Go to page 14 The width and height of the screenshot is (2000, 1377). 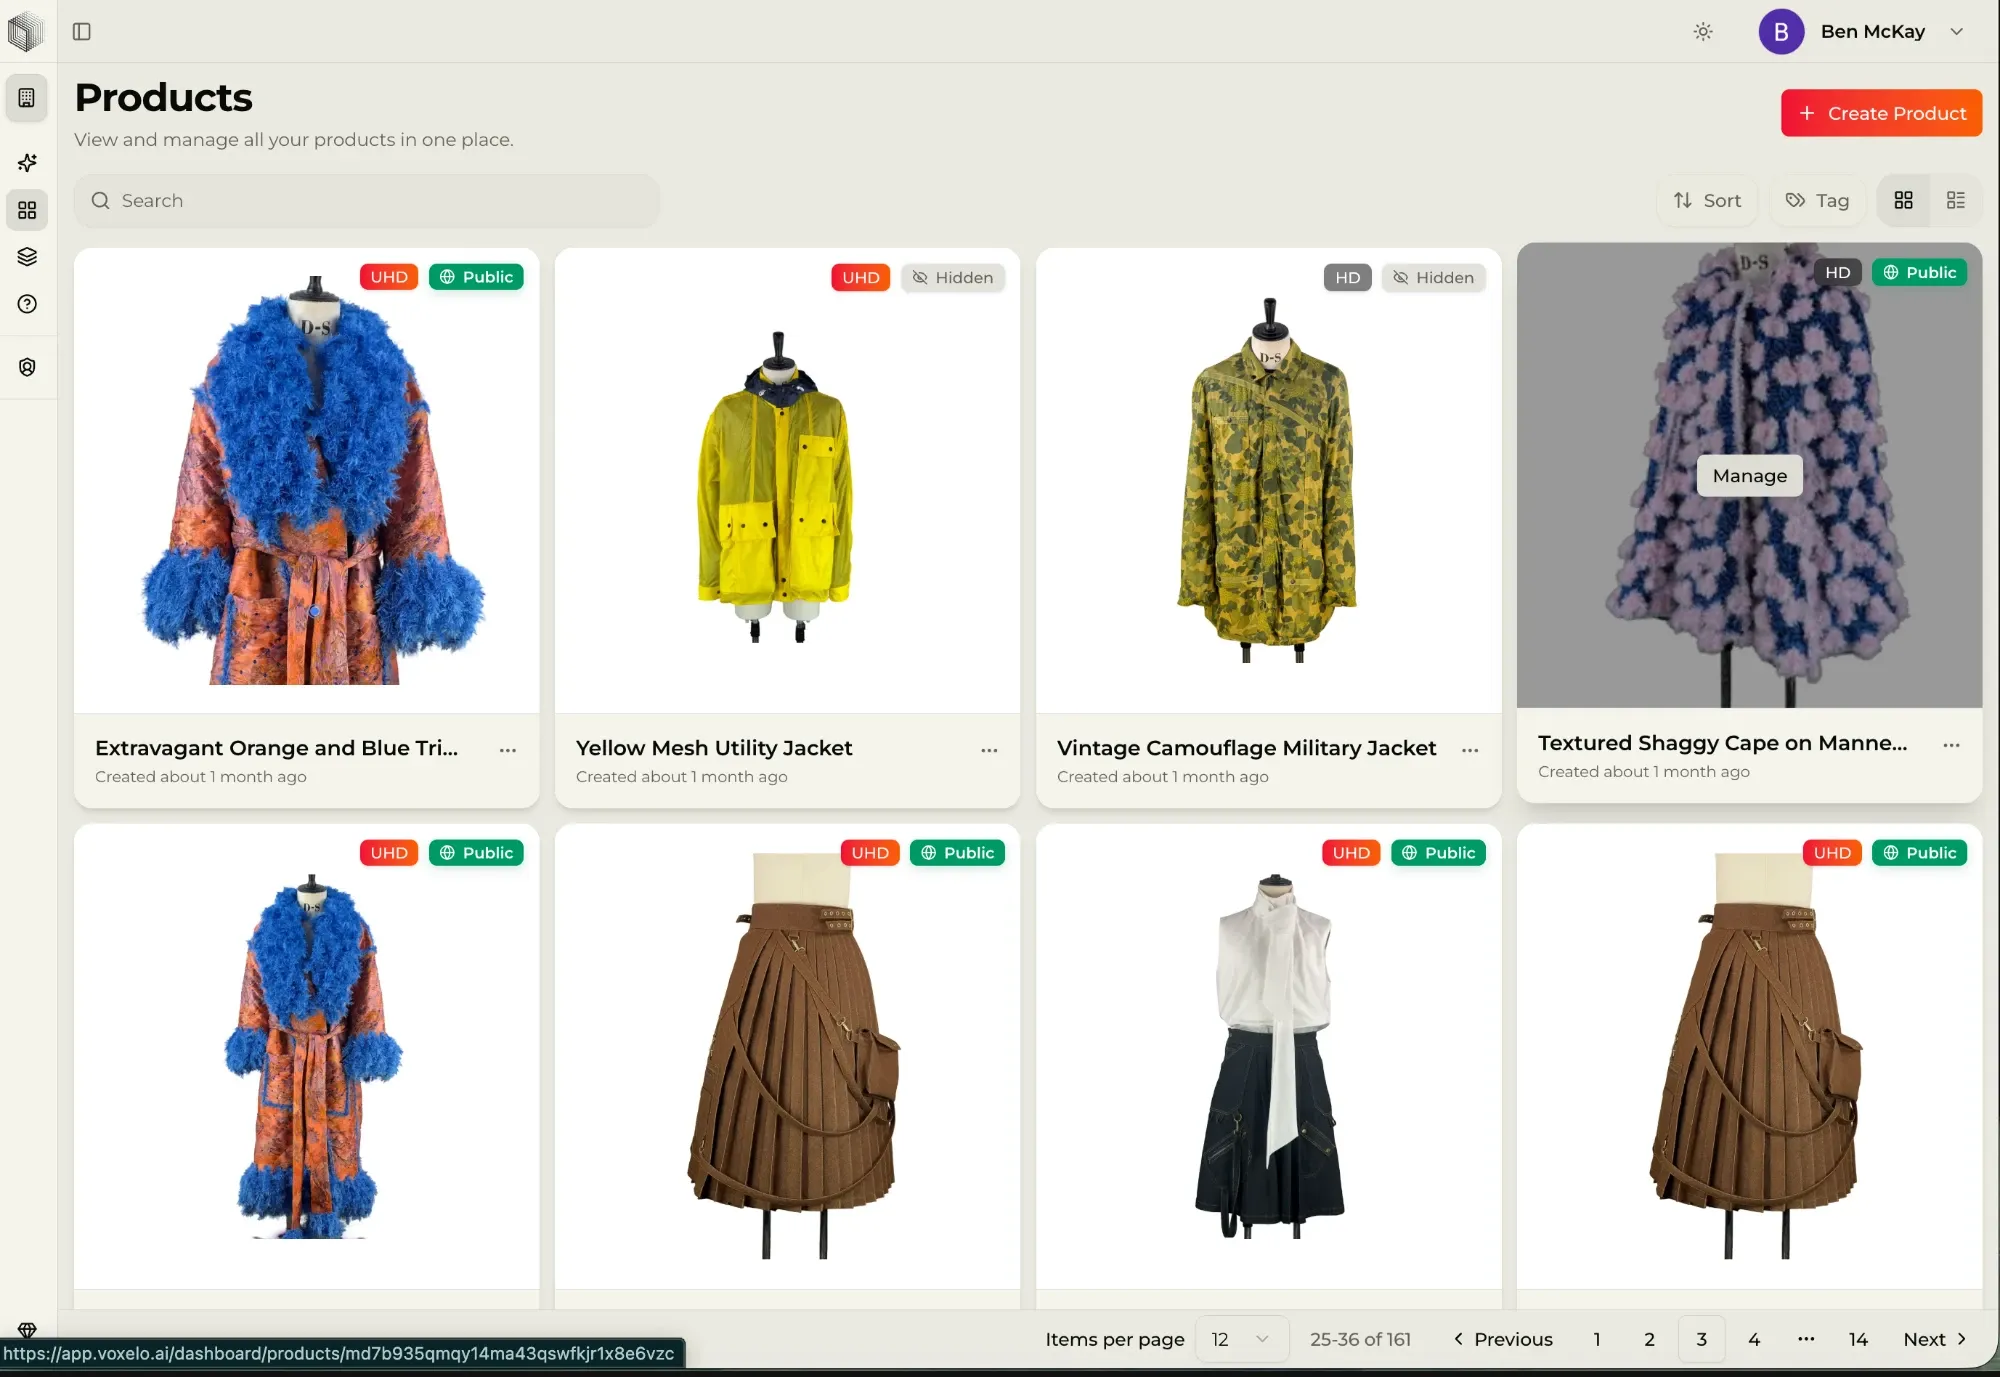[x=1858, y=1339]
